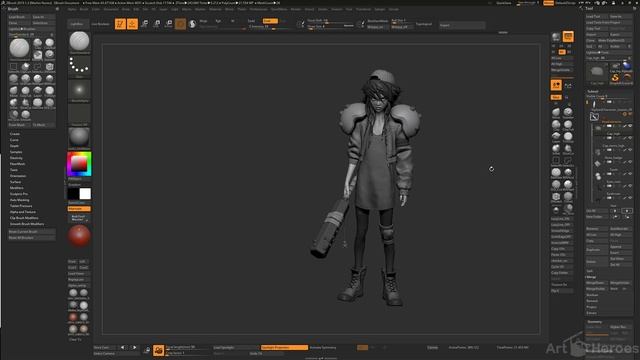Expand the Depth section
Image resolution: width=640 pixels, height=360 pixels.
click(x=14, y=146)
